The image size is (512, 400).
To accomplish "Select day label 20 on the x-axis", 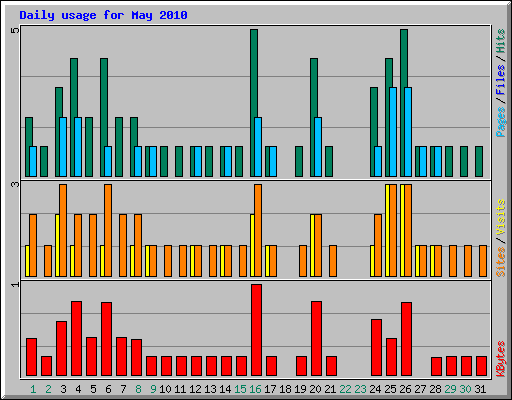I will (315, 389).
